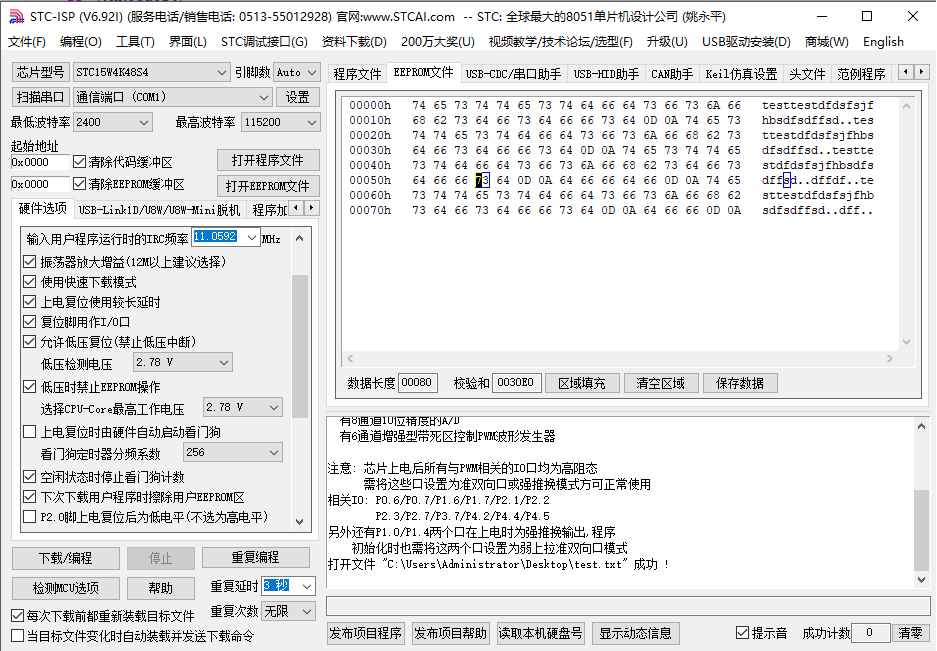Screen dimensions: 937x651
Task: Toggle 下次下载用户程序时擦除用户EEPROM区
Action: coord(29,497)
